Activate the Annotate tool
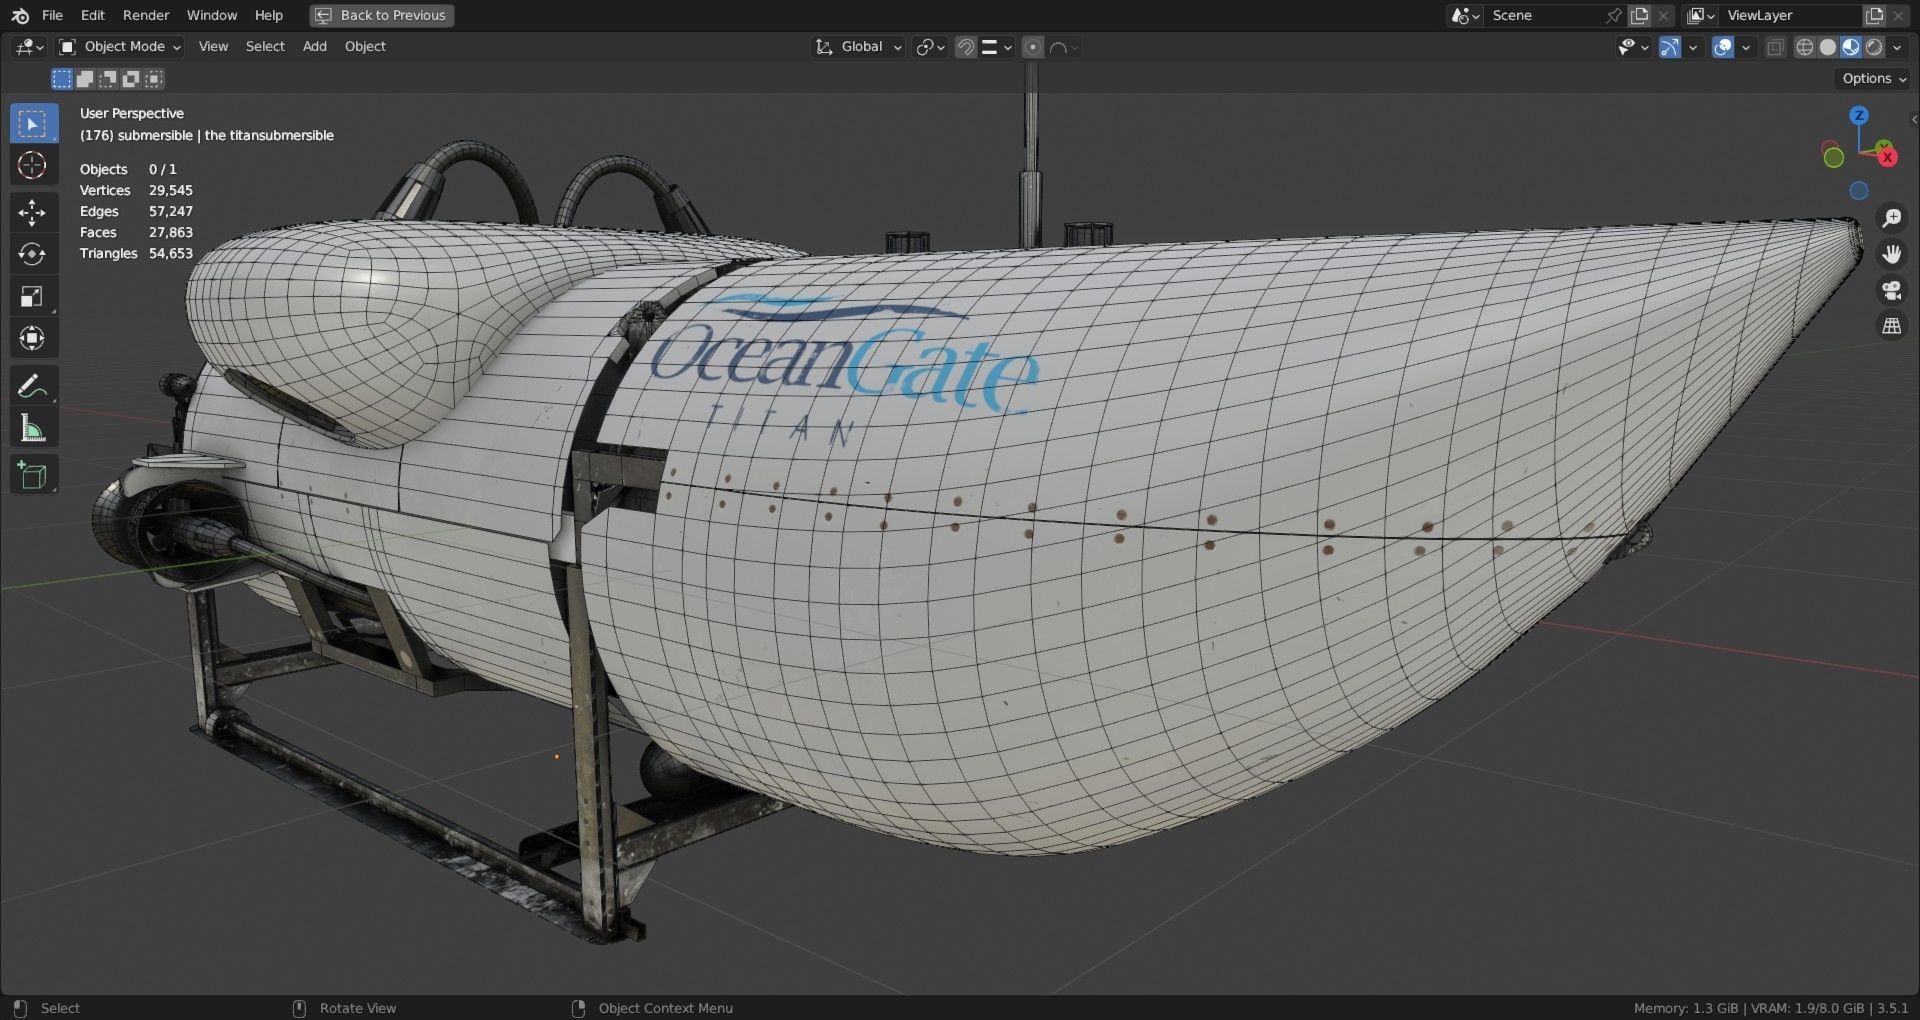Screen dimensions: 1920x1020 33,385
